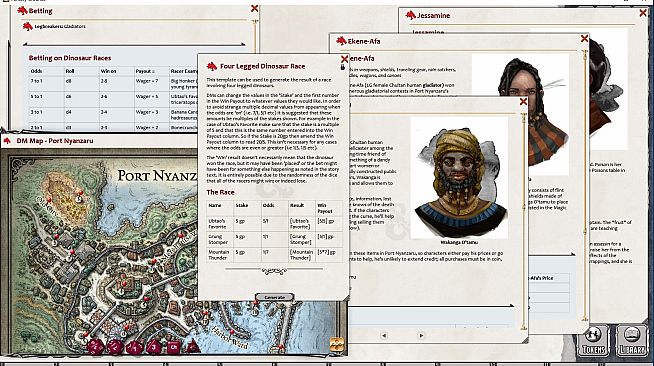Screen dimensions: 654x366
Task: Click the Ekene-Afa window scrollbar
Action: tap(585, 186)
